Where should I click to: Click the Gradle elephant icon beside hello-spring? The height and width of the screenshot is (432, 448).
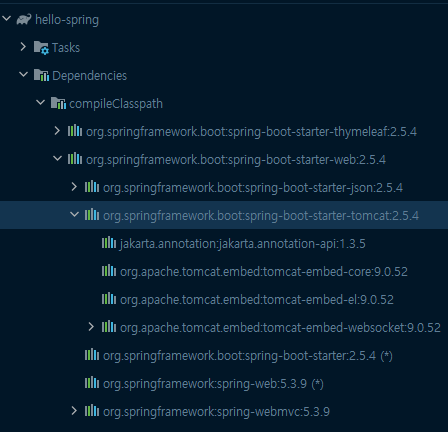[24, 20]
